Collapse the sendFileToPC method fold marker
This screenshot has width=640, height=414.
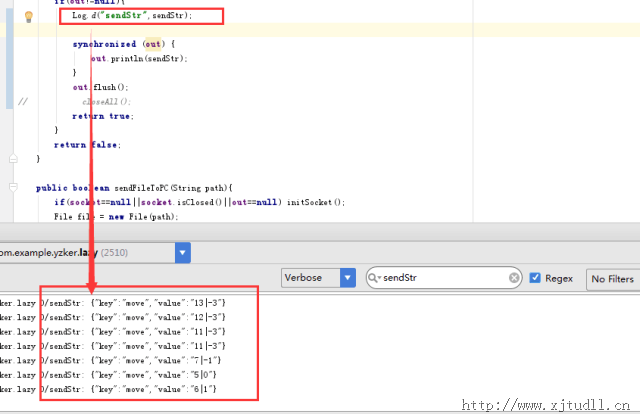(13, 187)
